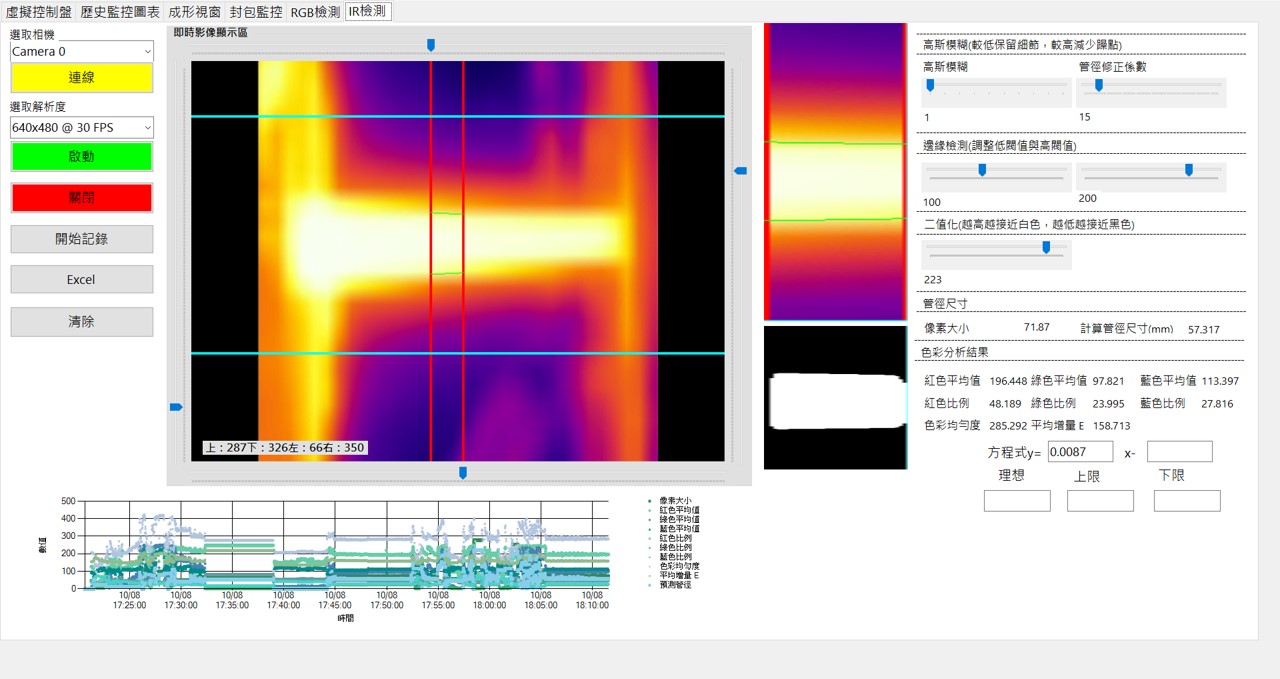Click the 二值化 slider thumb

[1046, 247]
